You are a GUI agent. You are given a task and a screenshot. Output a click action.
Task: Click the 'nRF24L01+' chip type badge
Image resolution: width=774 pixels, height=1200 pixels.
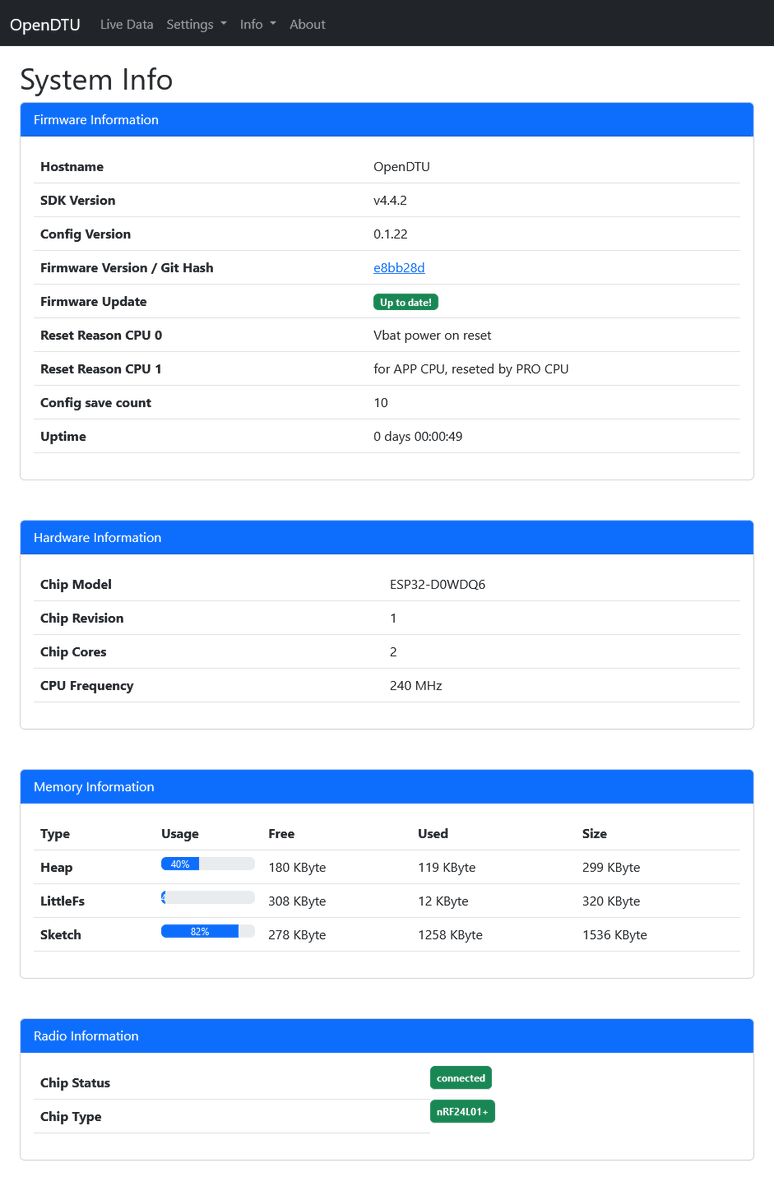(462, 1112)
